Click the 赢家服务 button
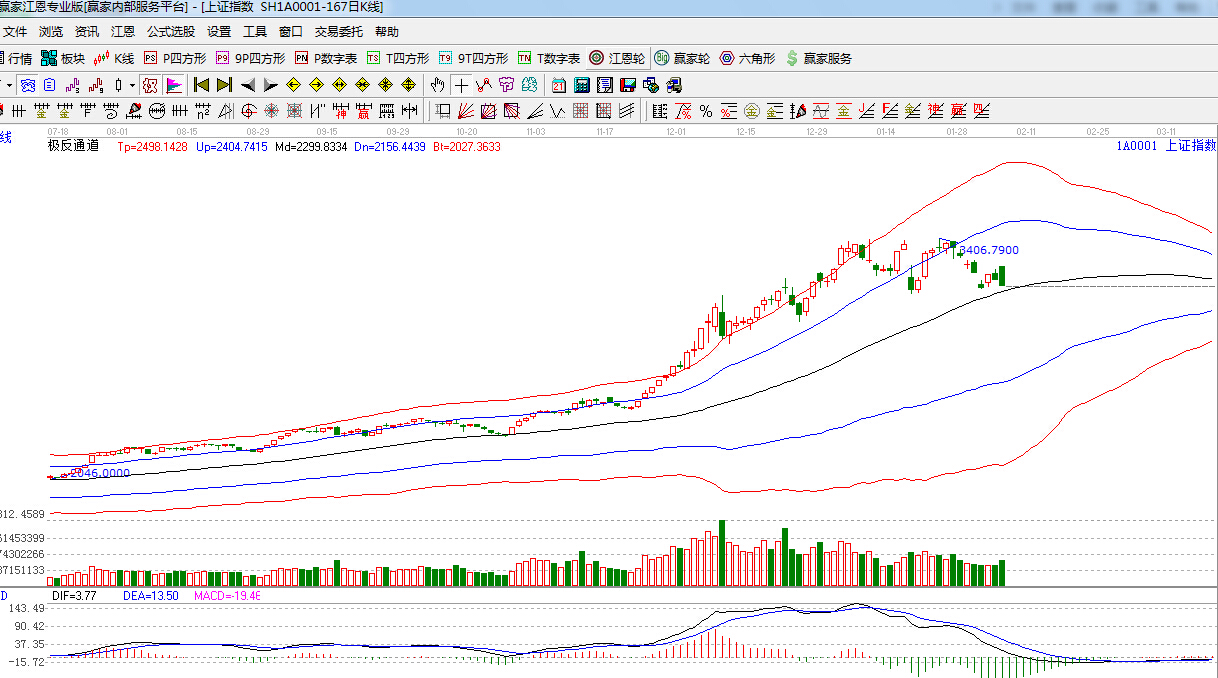 [818, 58]
